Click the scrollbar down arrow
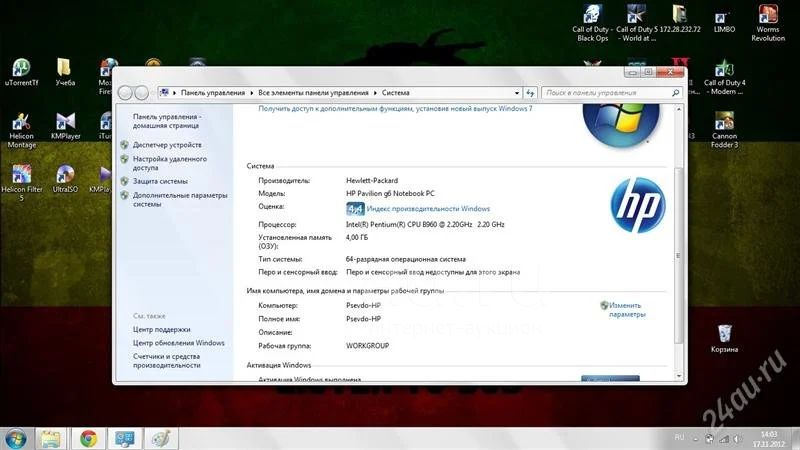Image resolution: width=800 pixels, height=450 pixels. [x=679, y=376]
